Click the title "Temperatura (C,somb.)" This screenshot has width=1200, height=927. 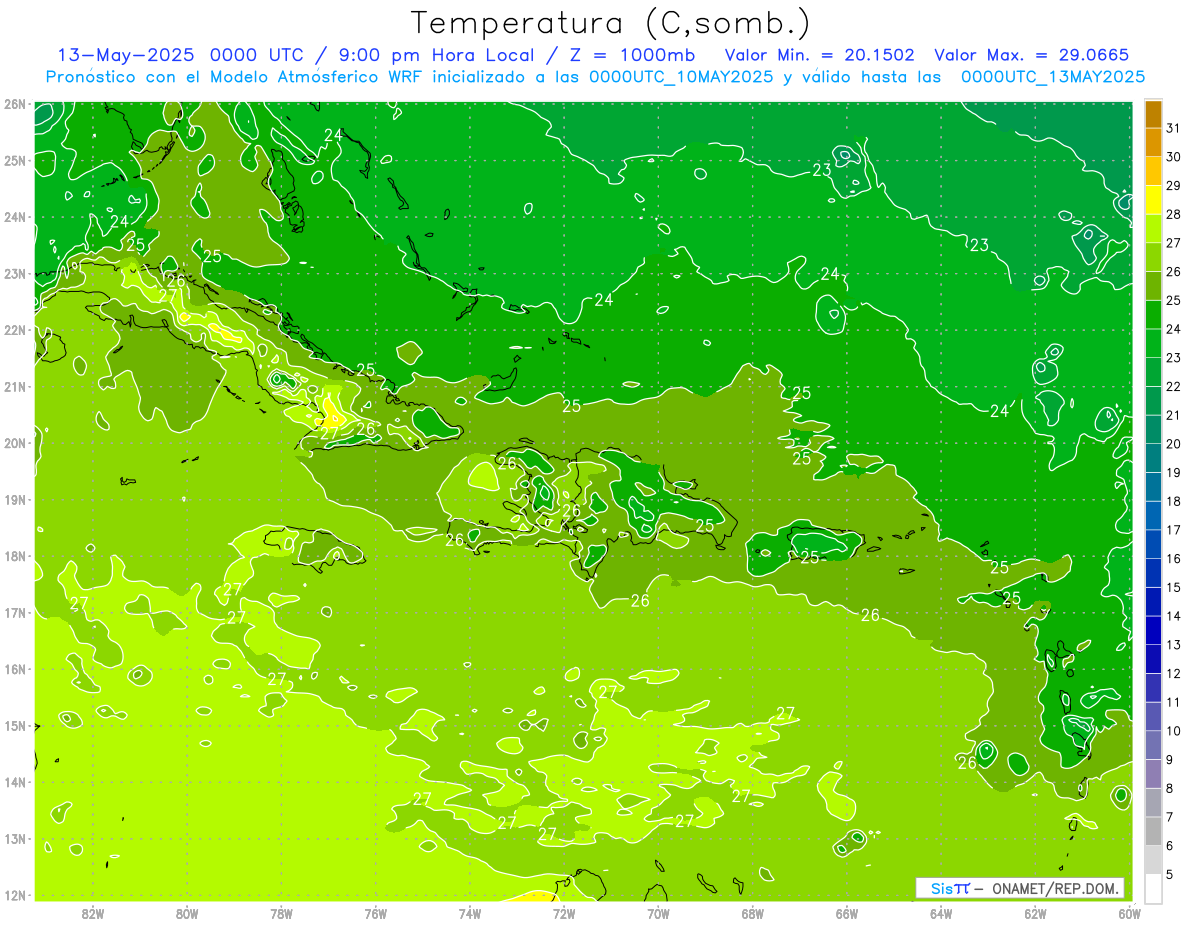611,24
